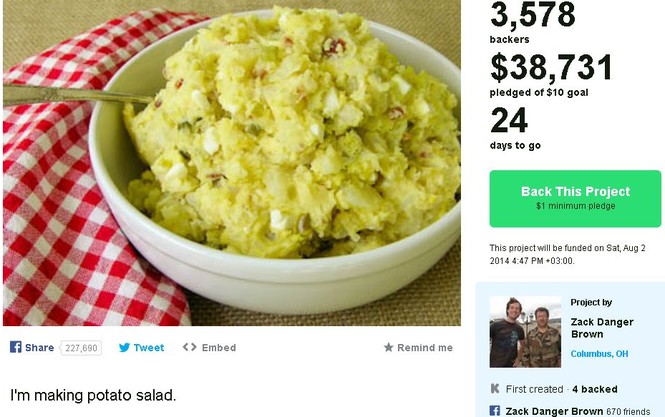Click the creator profile photo thumbnail
665x417 pixels.
point(525,332)
